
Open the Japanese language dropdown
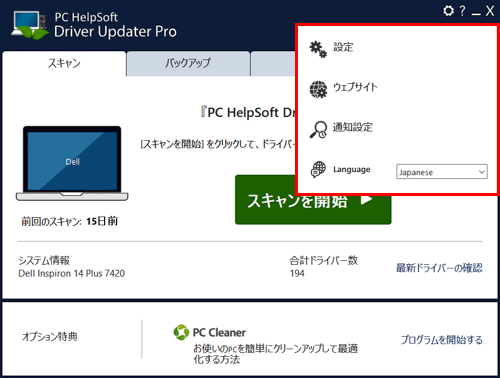pos(442,172)
